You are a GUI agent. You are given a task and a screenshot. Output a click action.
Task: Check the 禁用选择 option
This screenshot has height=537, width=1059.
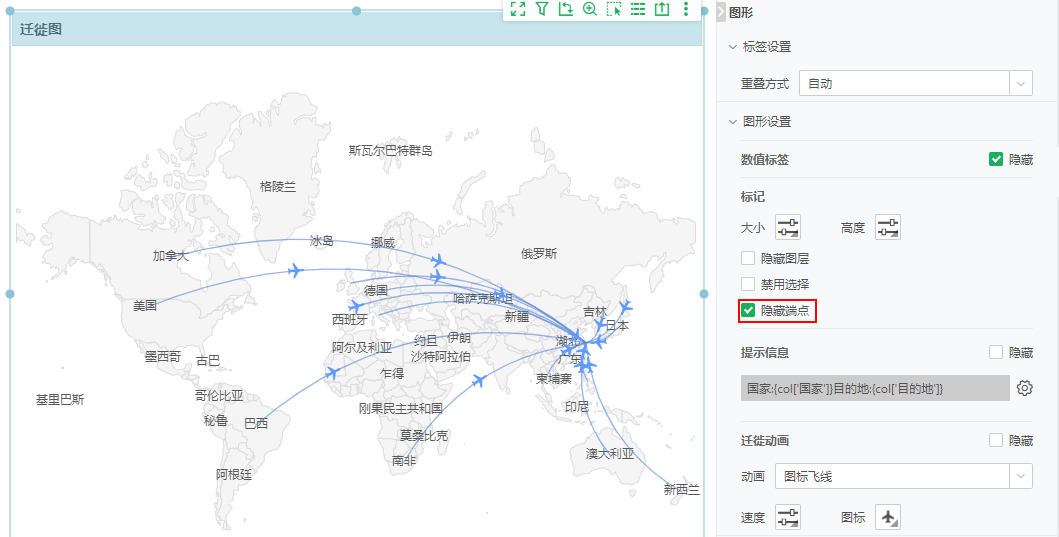[748, 284]
